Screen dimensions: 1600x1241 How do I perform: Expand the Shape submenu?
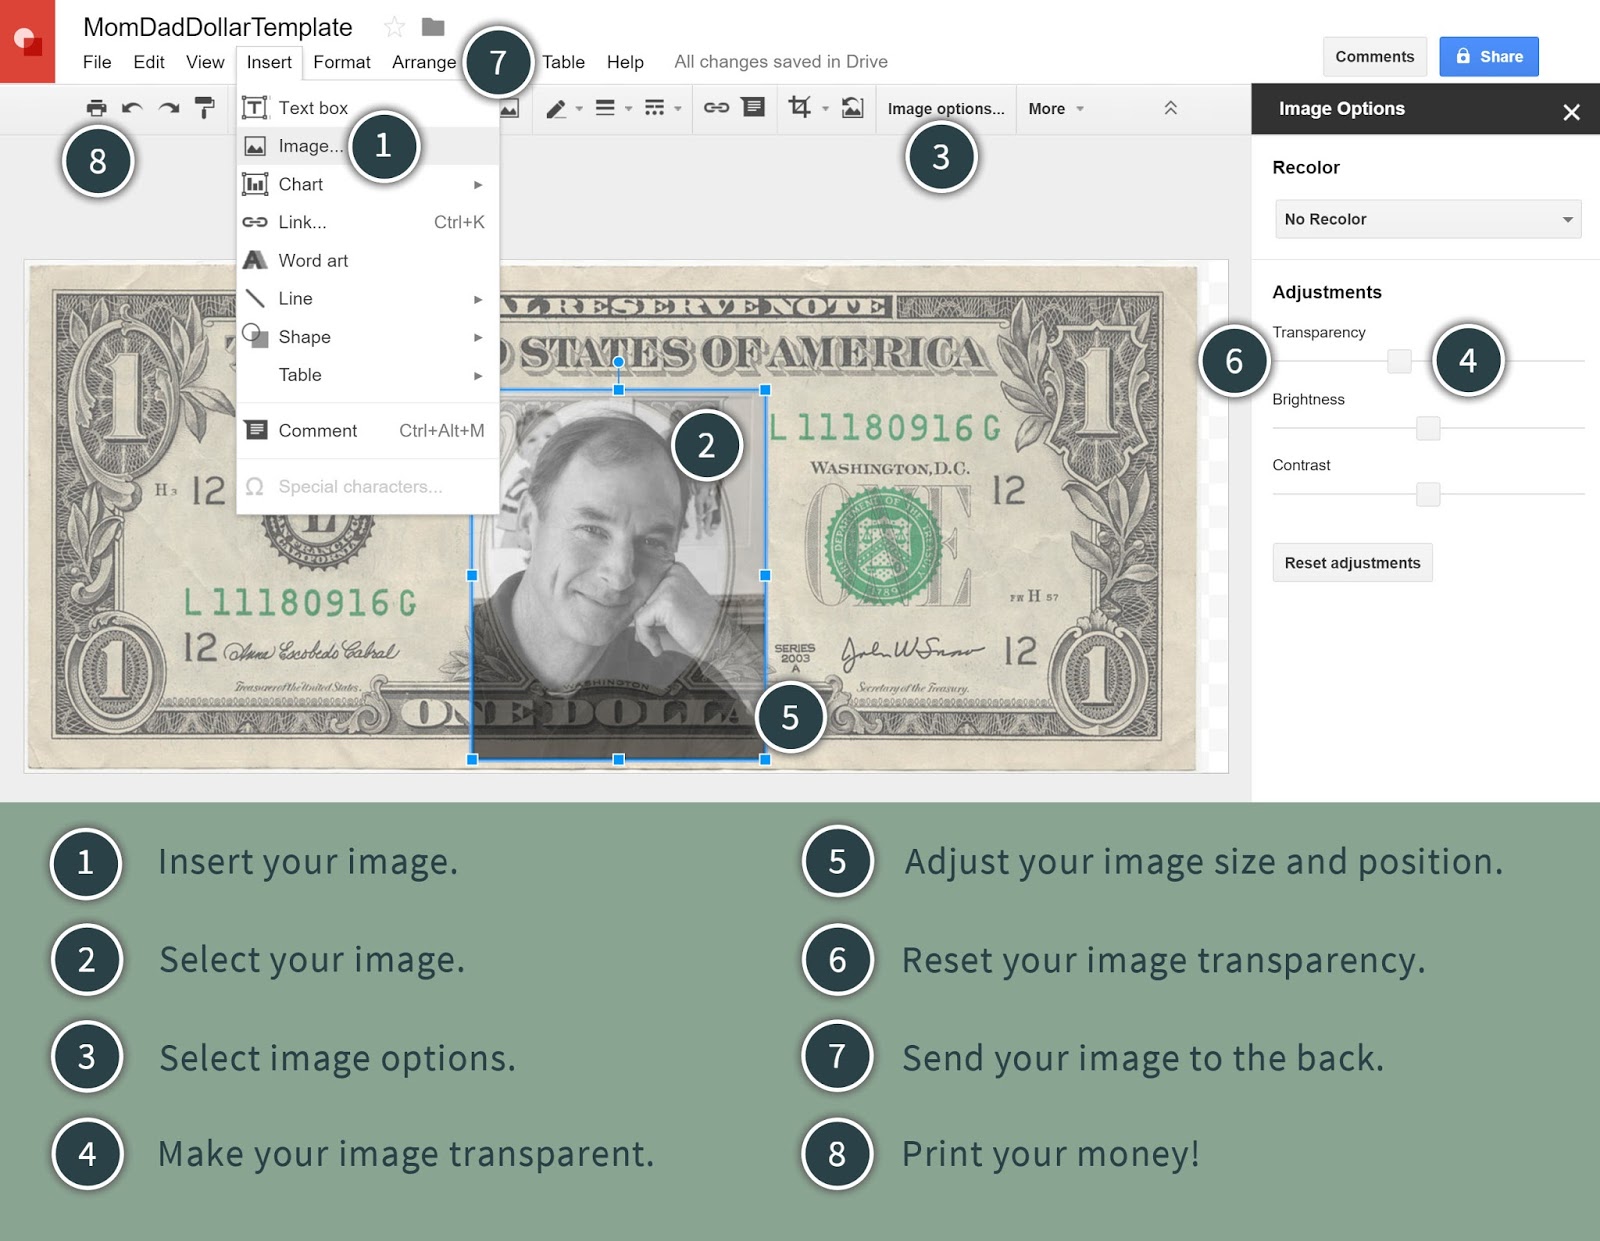[x=368, y=337]
